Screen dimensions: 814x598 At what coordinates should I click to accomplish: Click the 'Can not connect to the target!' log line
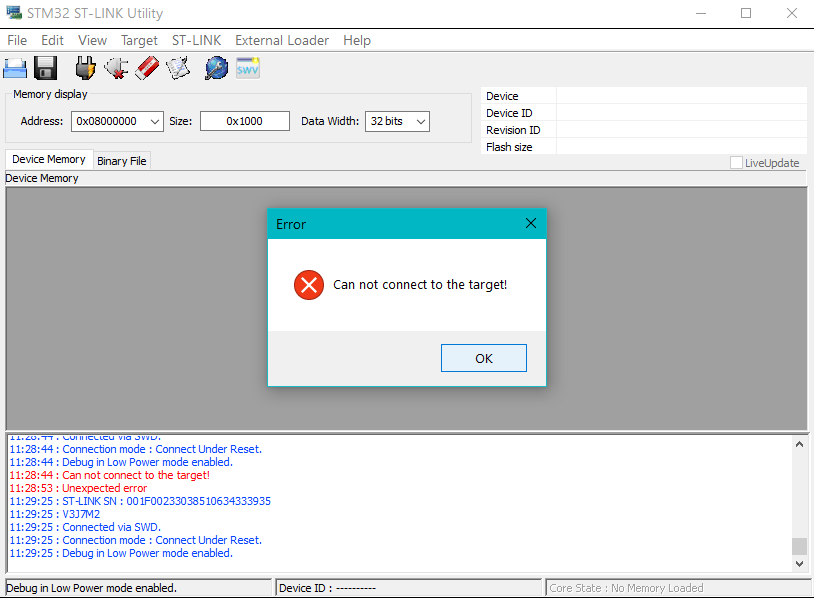pyautogui.click(x=110, y=475)
